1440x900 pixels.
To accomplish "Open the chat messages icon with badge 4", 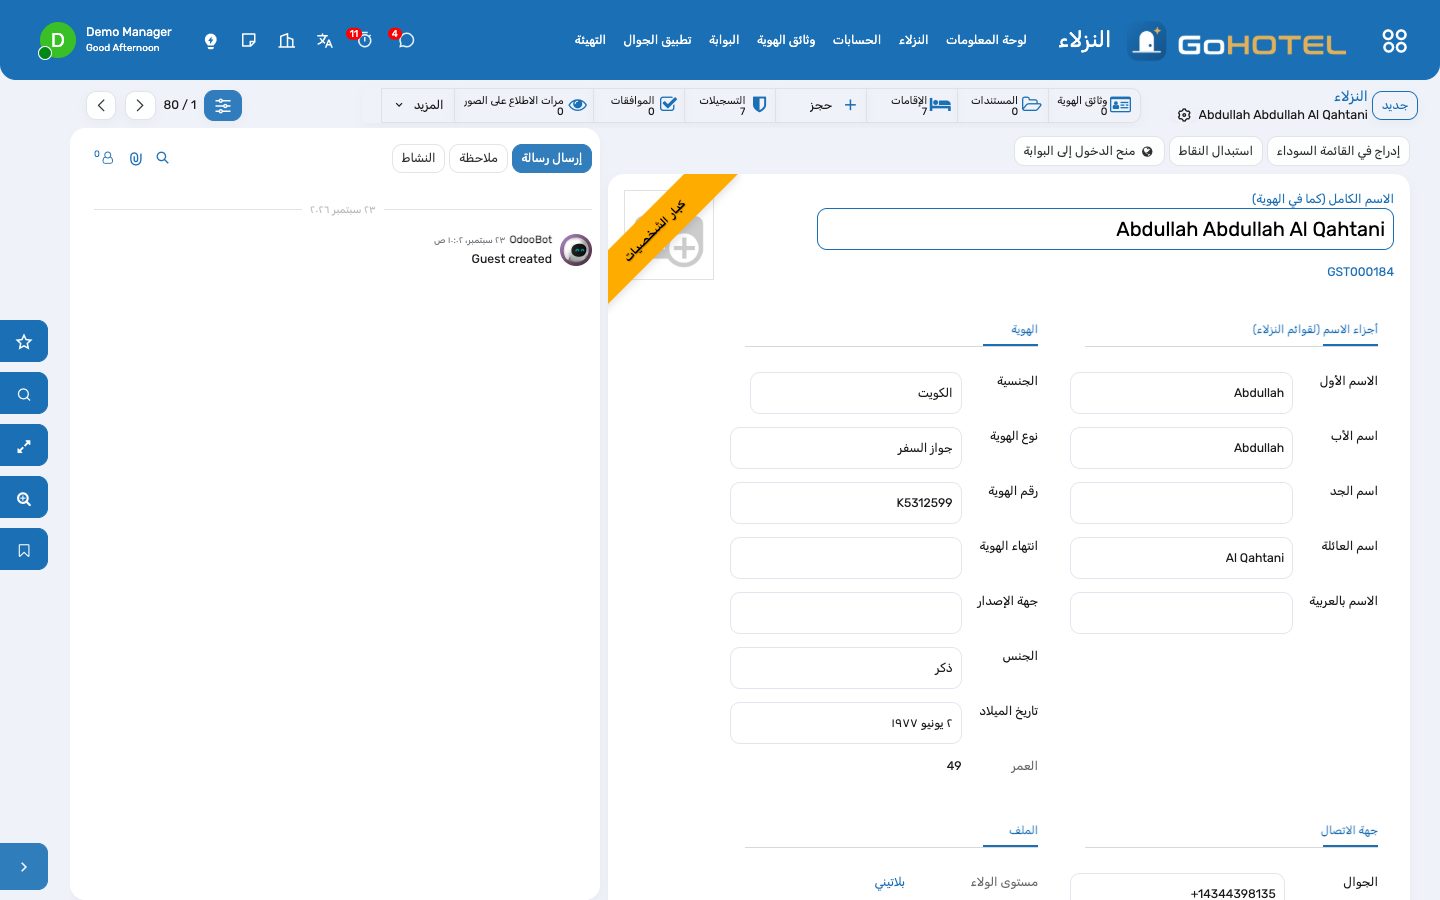I will [405, 40].
